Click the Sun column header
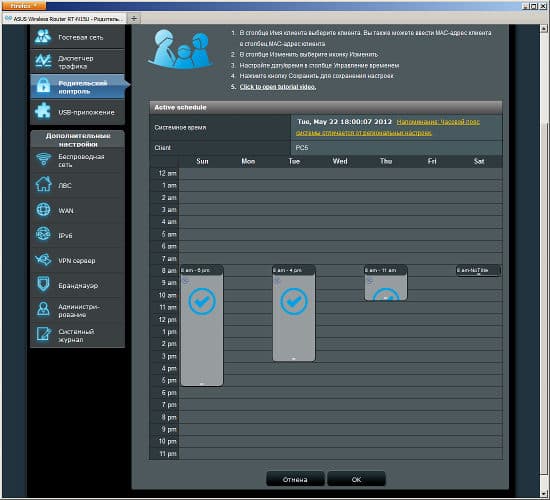550x500 pixels. point(202,161)
